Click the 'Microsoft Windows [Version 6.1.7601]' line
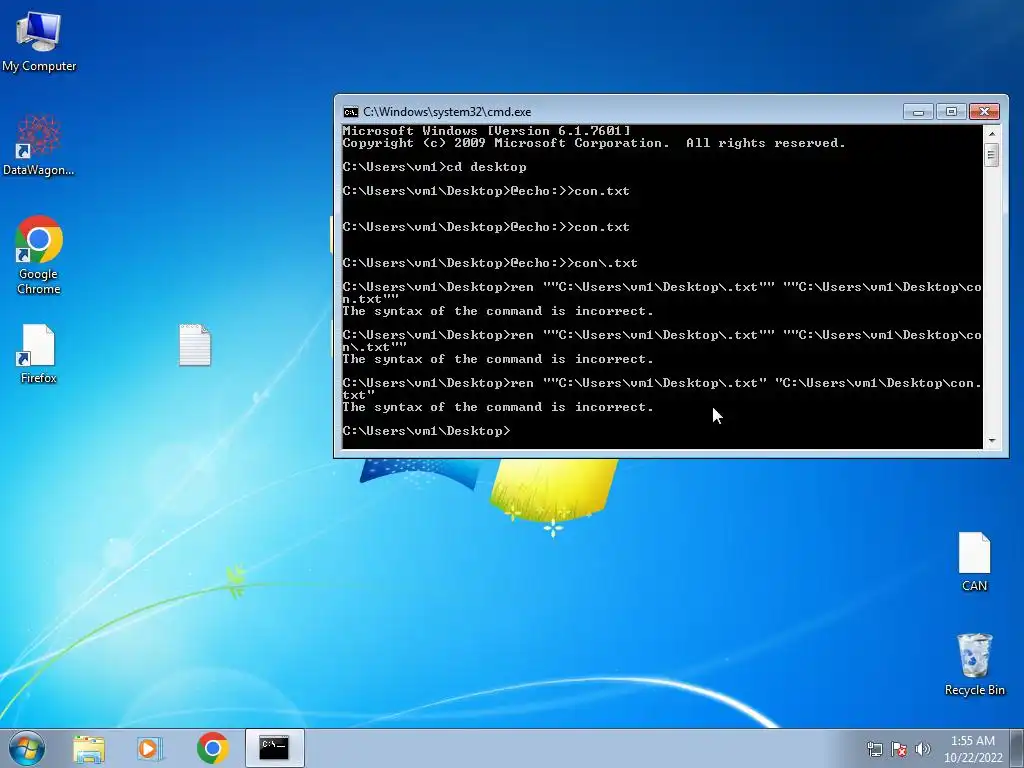The width and height of the screenshot is (1024, 768). [x=487, y=131]
